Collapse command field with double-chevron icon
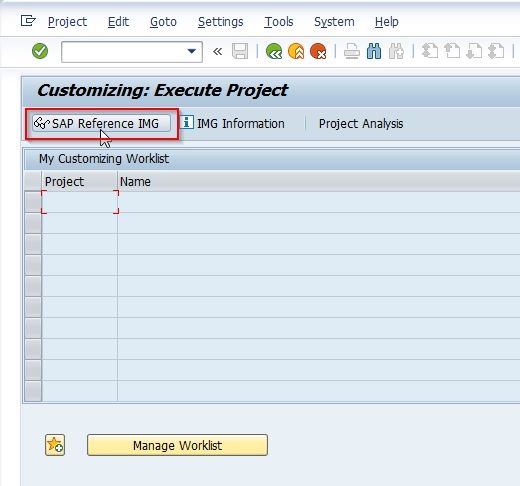520x486 pixels. (x=217, y=51)
